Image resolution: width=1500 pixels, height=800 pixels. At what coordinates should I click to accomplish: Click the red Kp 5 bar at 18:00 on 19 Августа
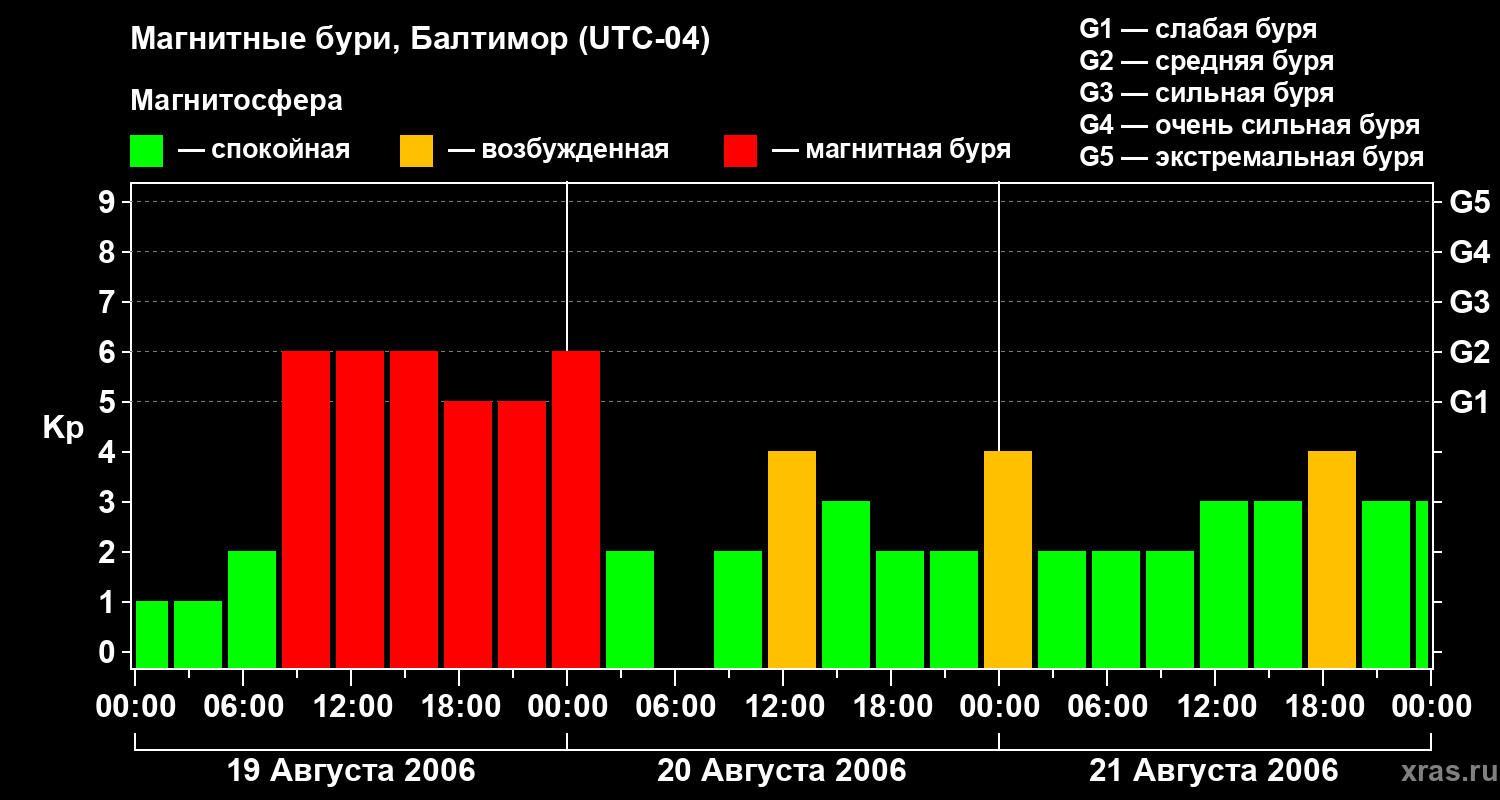click(x=468, y=535)
